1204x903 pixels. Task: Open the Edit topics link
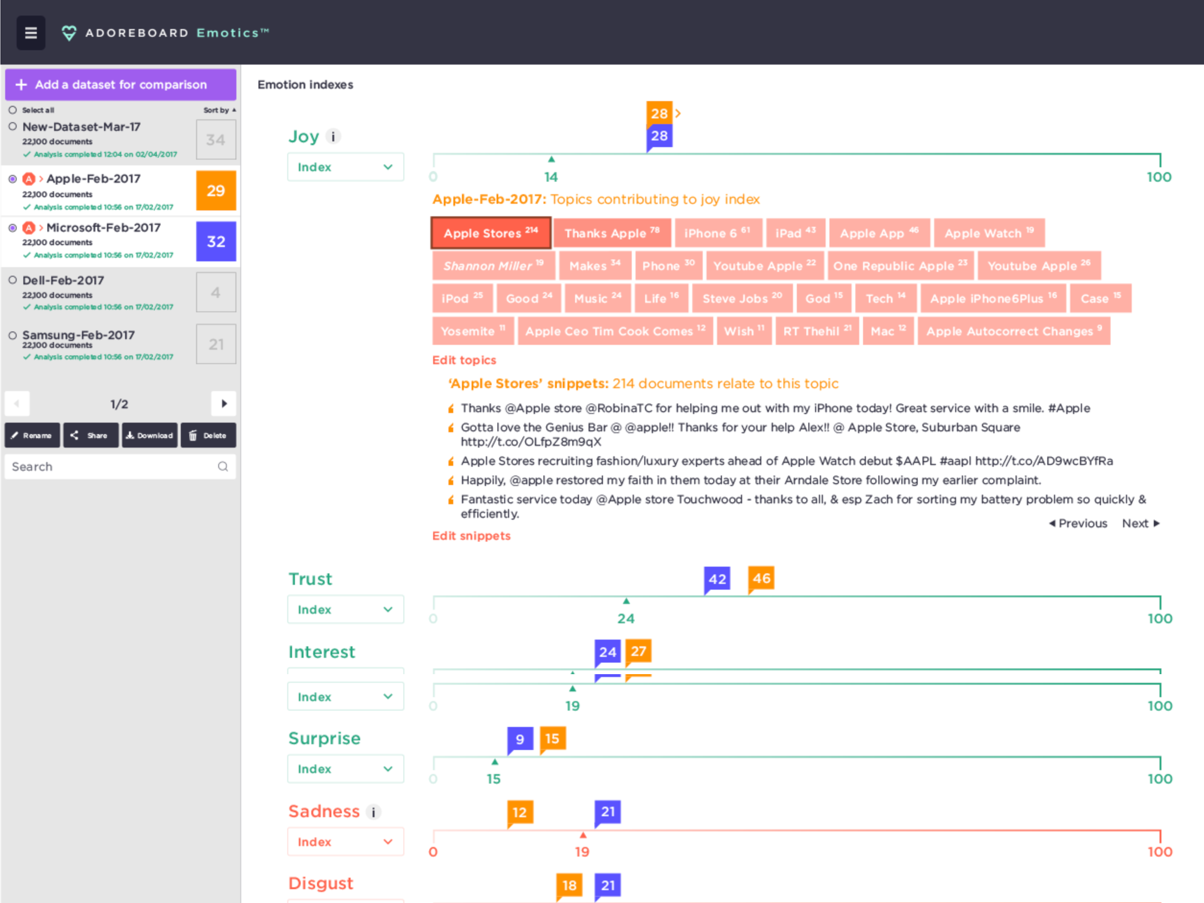[464, 360]
